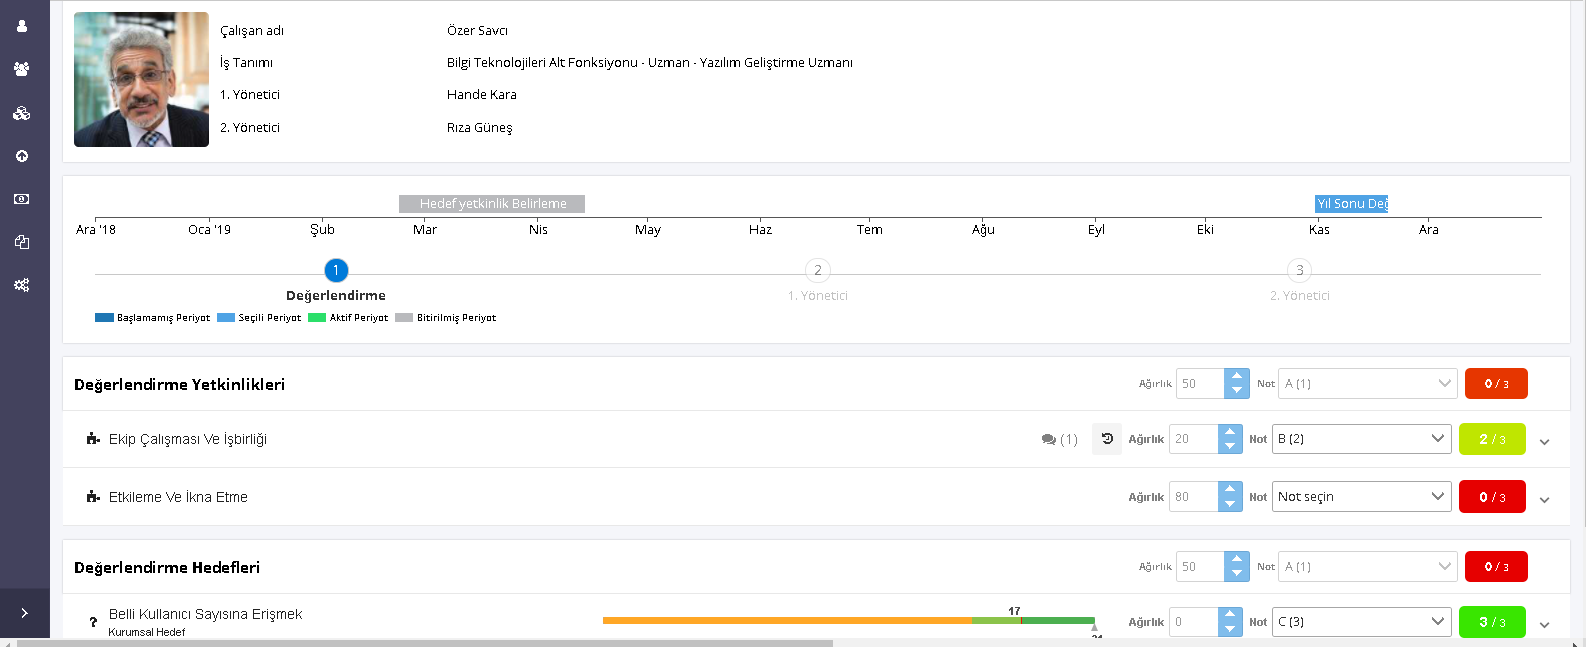Screen dimensions: 1586x647
Task: Click the progress bar for Belli Kullanıcı Sayısına Erişmek
Action: [848, 621]
